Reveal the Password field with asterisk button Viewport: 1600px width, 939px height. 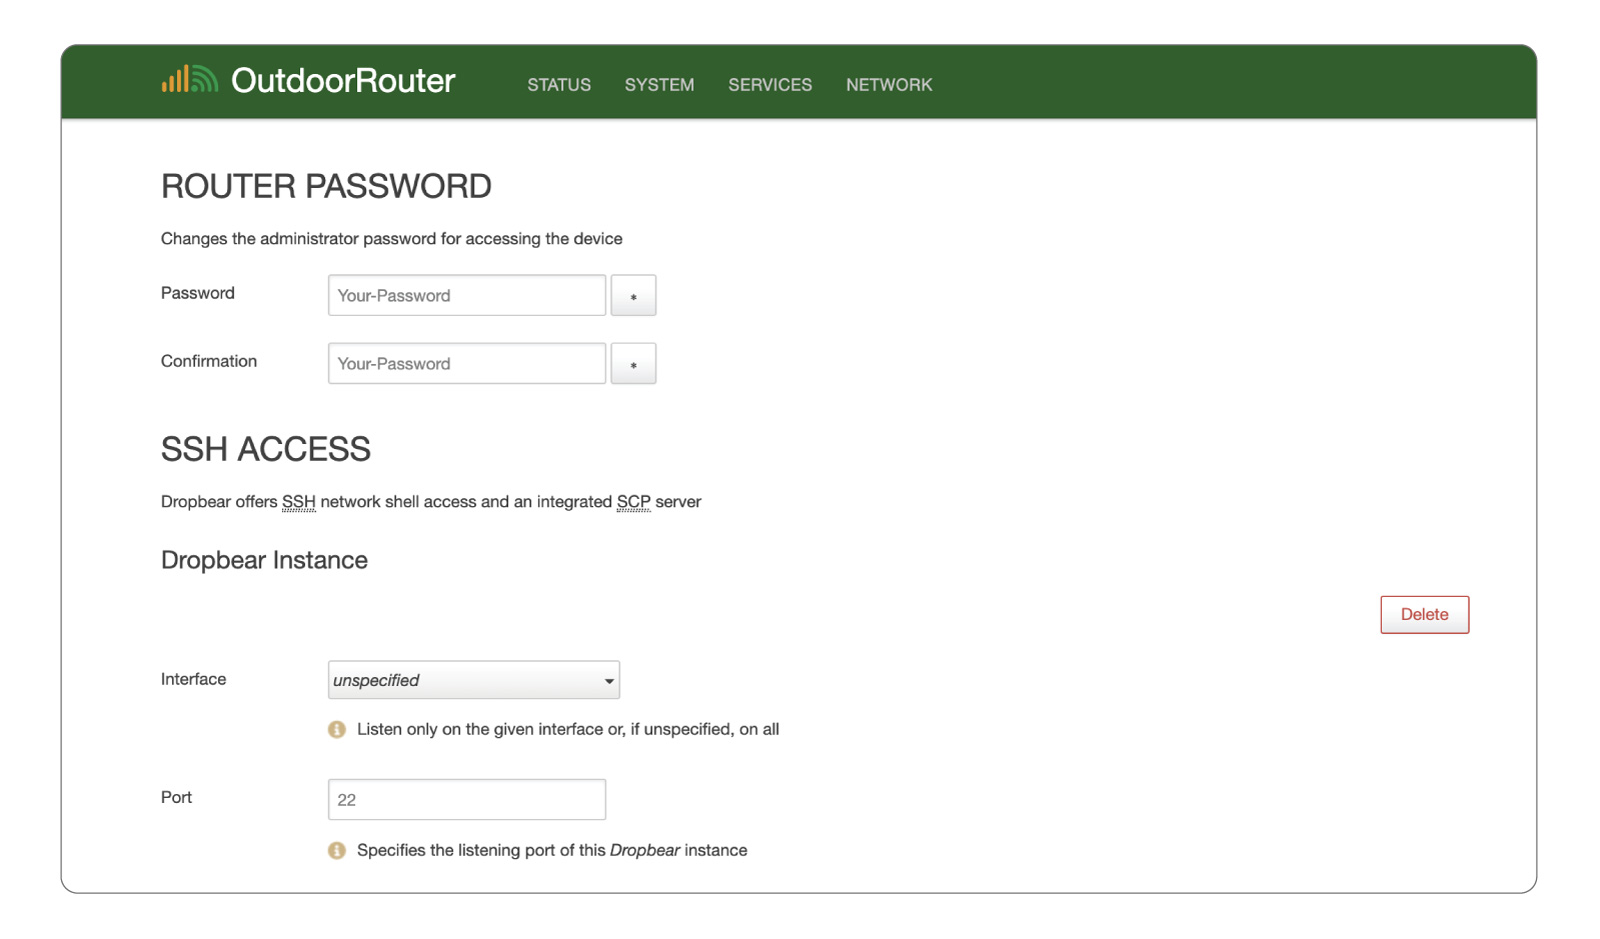click(x=633, y=295)
